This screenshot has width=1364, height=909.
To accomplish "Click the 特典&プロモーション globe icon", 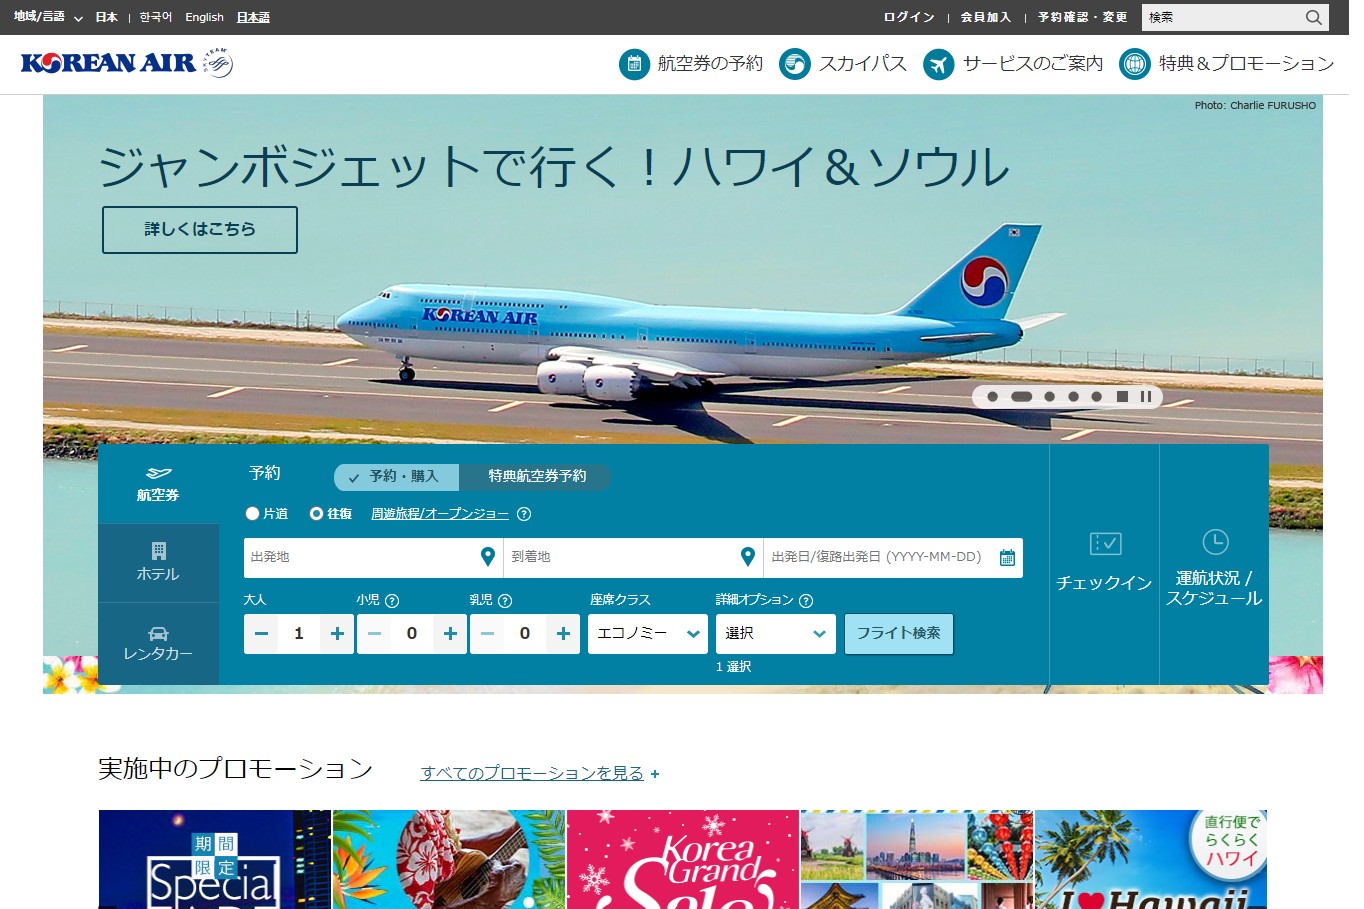I will click(x=1134, y=64).
